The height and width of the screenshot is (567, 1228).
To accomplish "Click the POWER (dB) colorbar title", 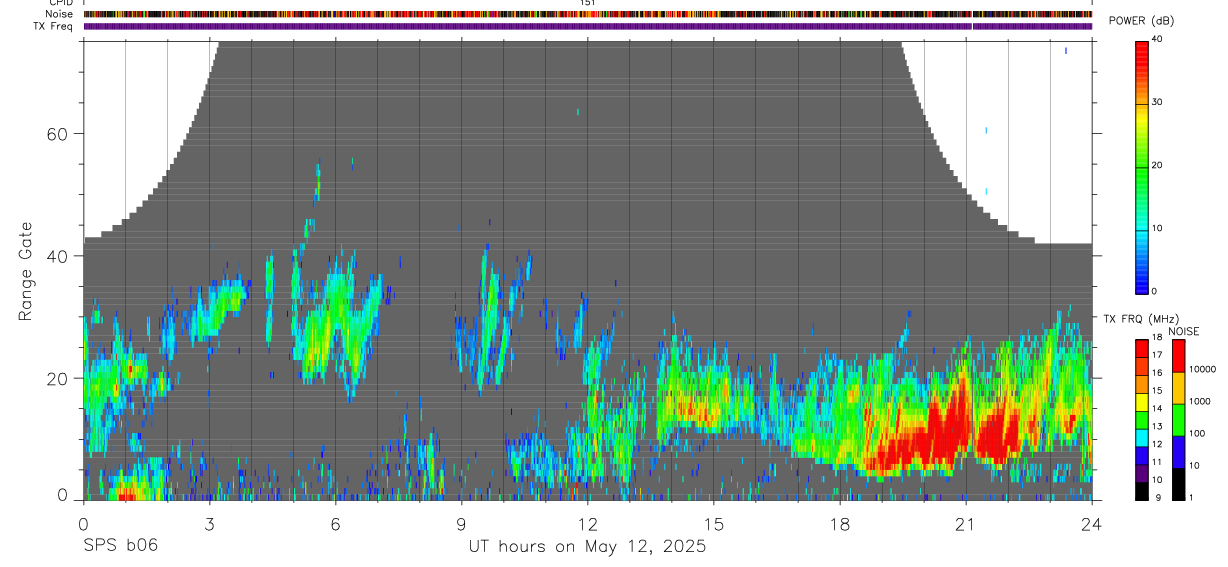I will tap(1141, 22).
